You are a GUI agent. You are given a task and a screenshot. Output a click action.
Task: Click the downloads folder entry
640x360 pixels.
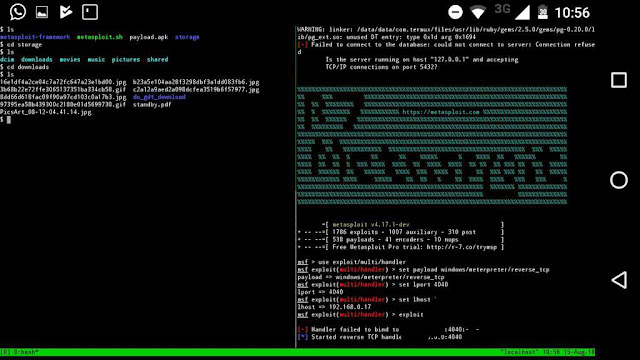point(37,59)
